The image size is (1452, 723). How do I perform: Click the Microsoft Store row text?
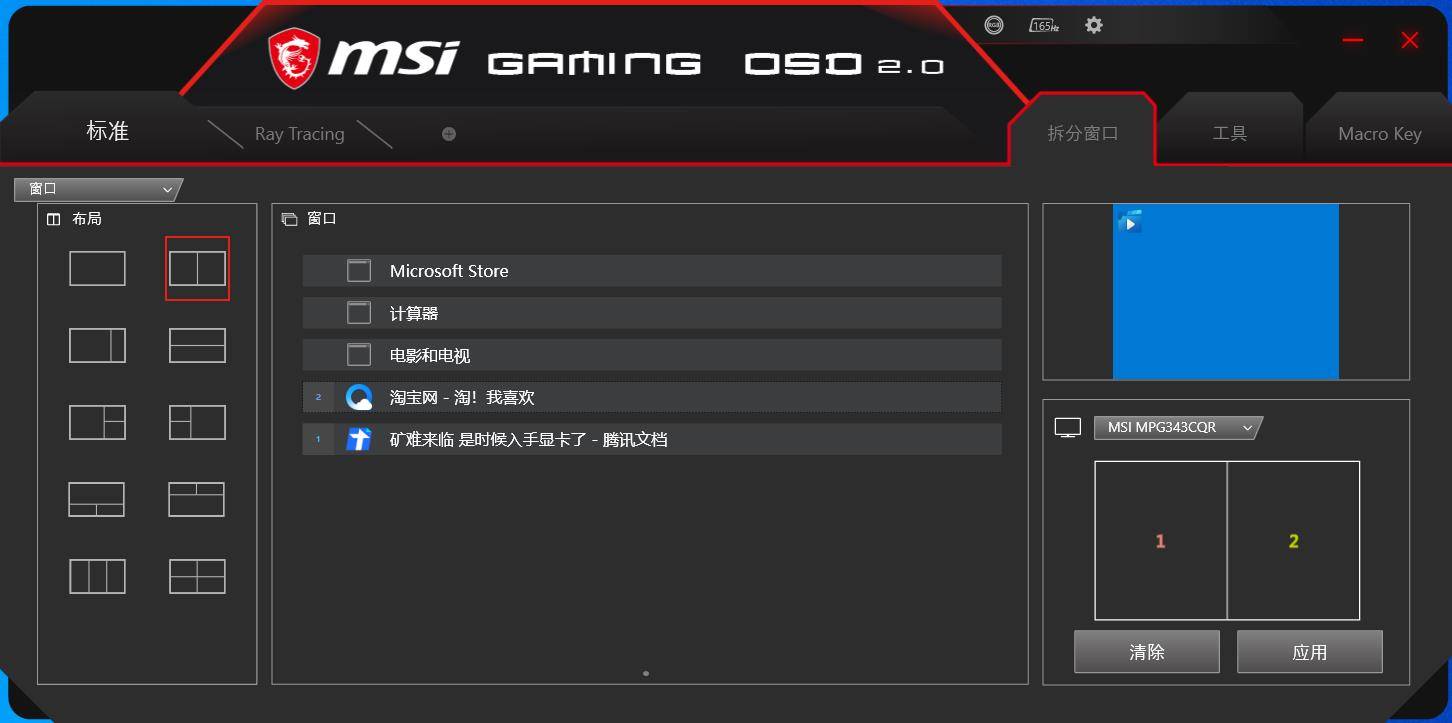[449, 271]
